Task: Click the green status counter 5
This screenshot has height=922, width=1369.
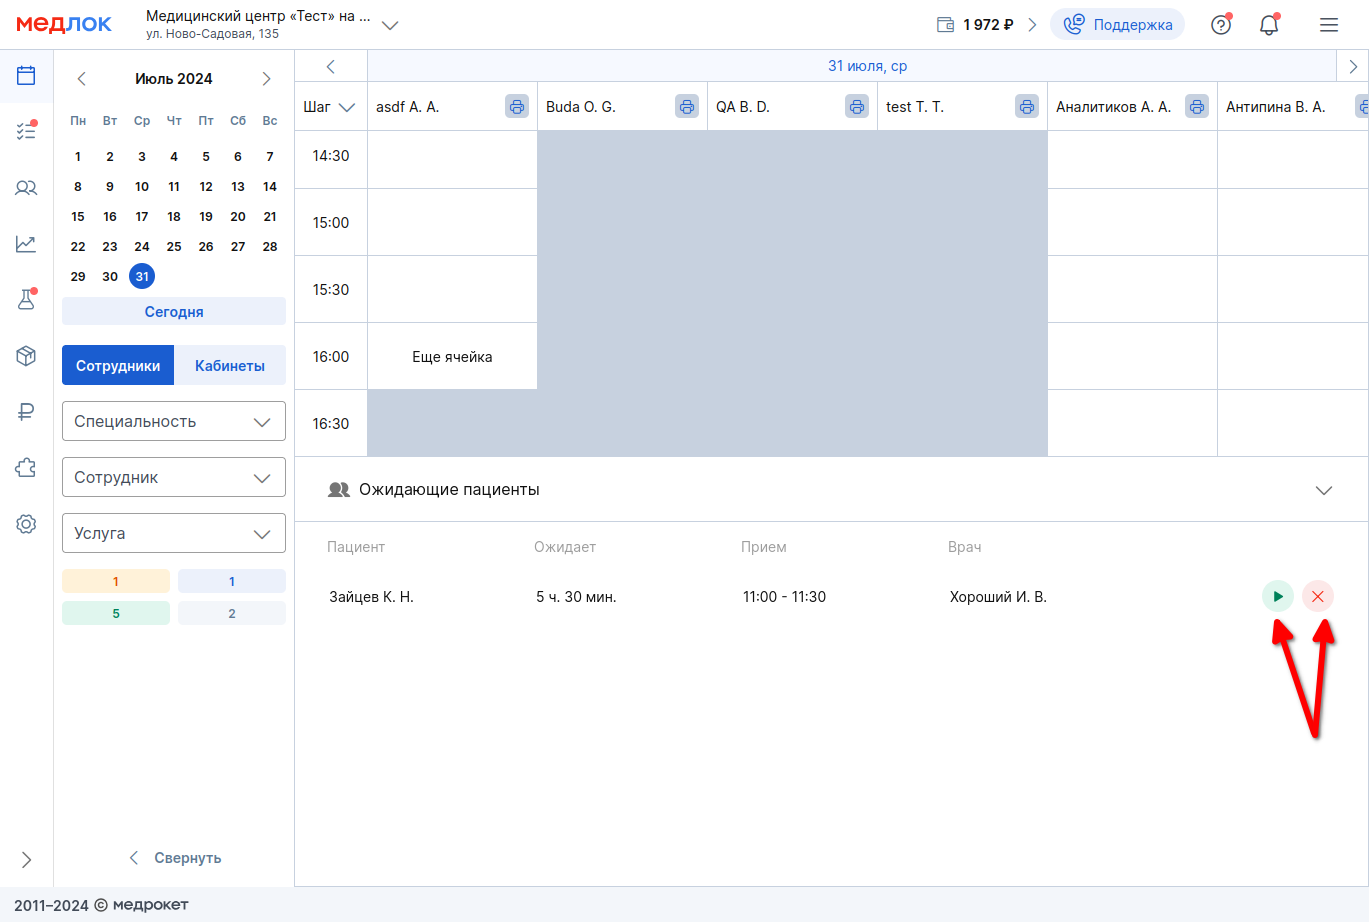Action: click(x=116, y=614)
